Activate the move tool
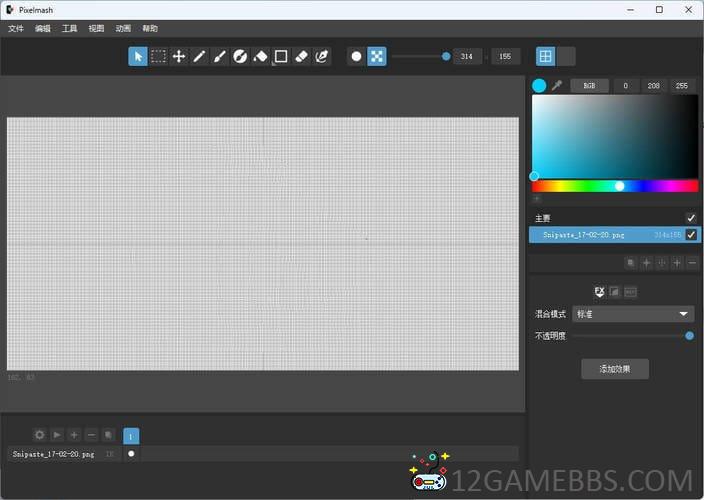Viewport: 704px width, 500px height. coord(179,57)
